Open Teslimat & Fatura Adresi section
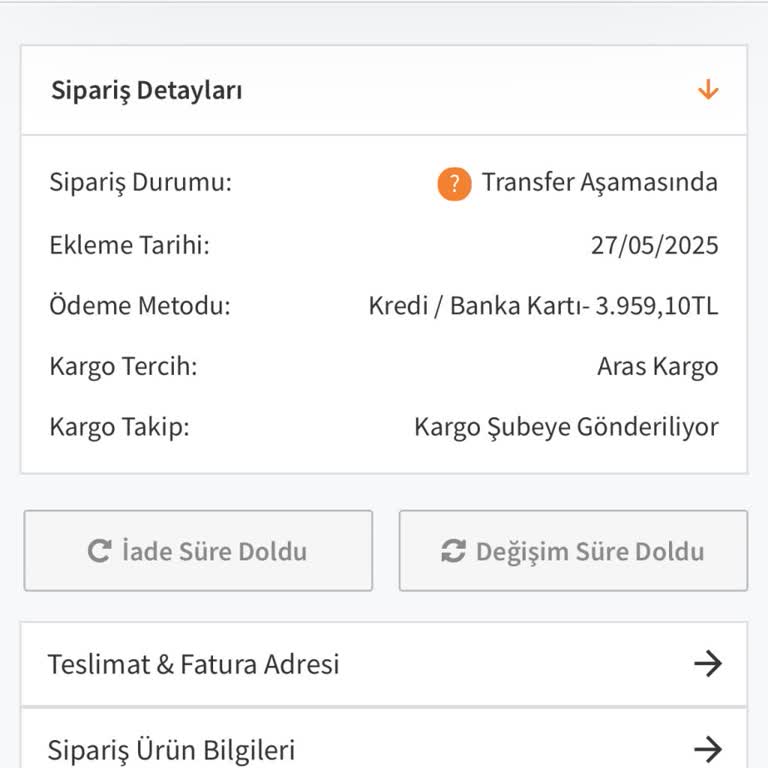The image size is (768, 768). pyautogui.click(x=194, y=664)
